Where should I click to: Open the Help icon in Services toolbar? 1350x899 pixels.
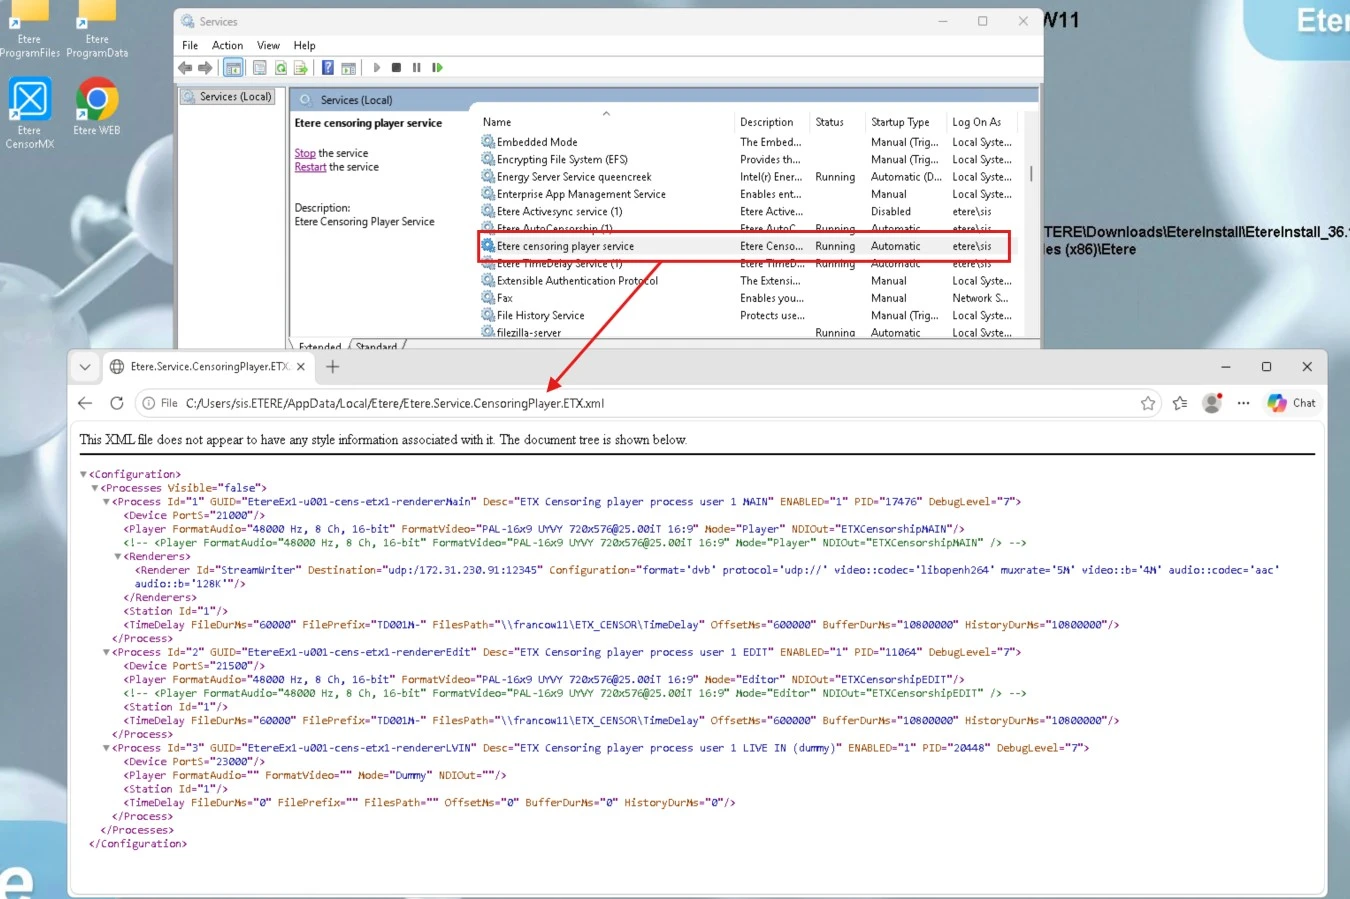[x=327, y=68]
